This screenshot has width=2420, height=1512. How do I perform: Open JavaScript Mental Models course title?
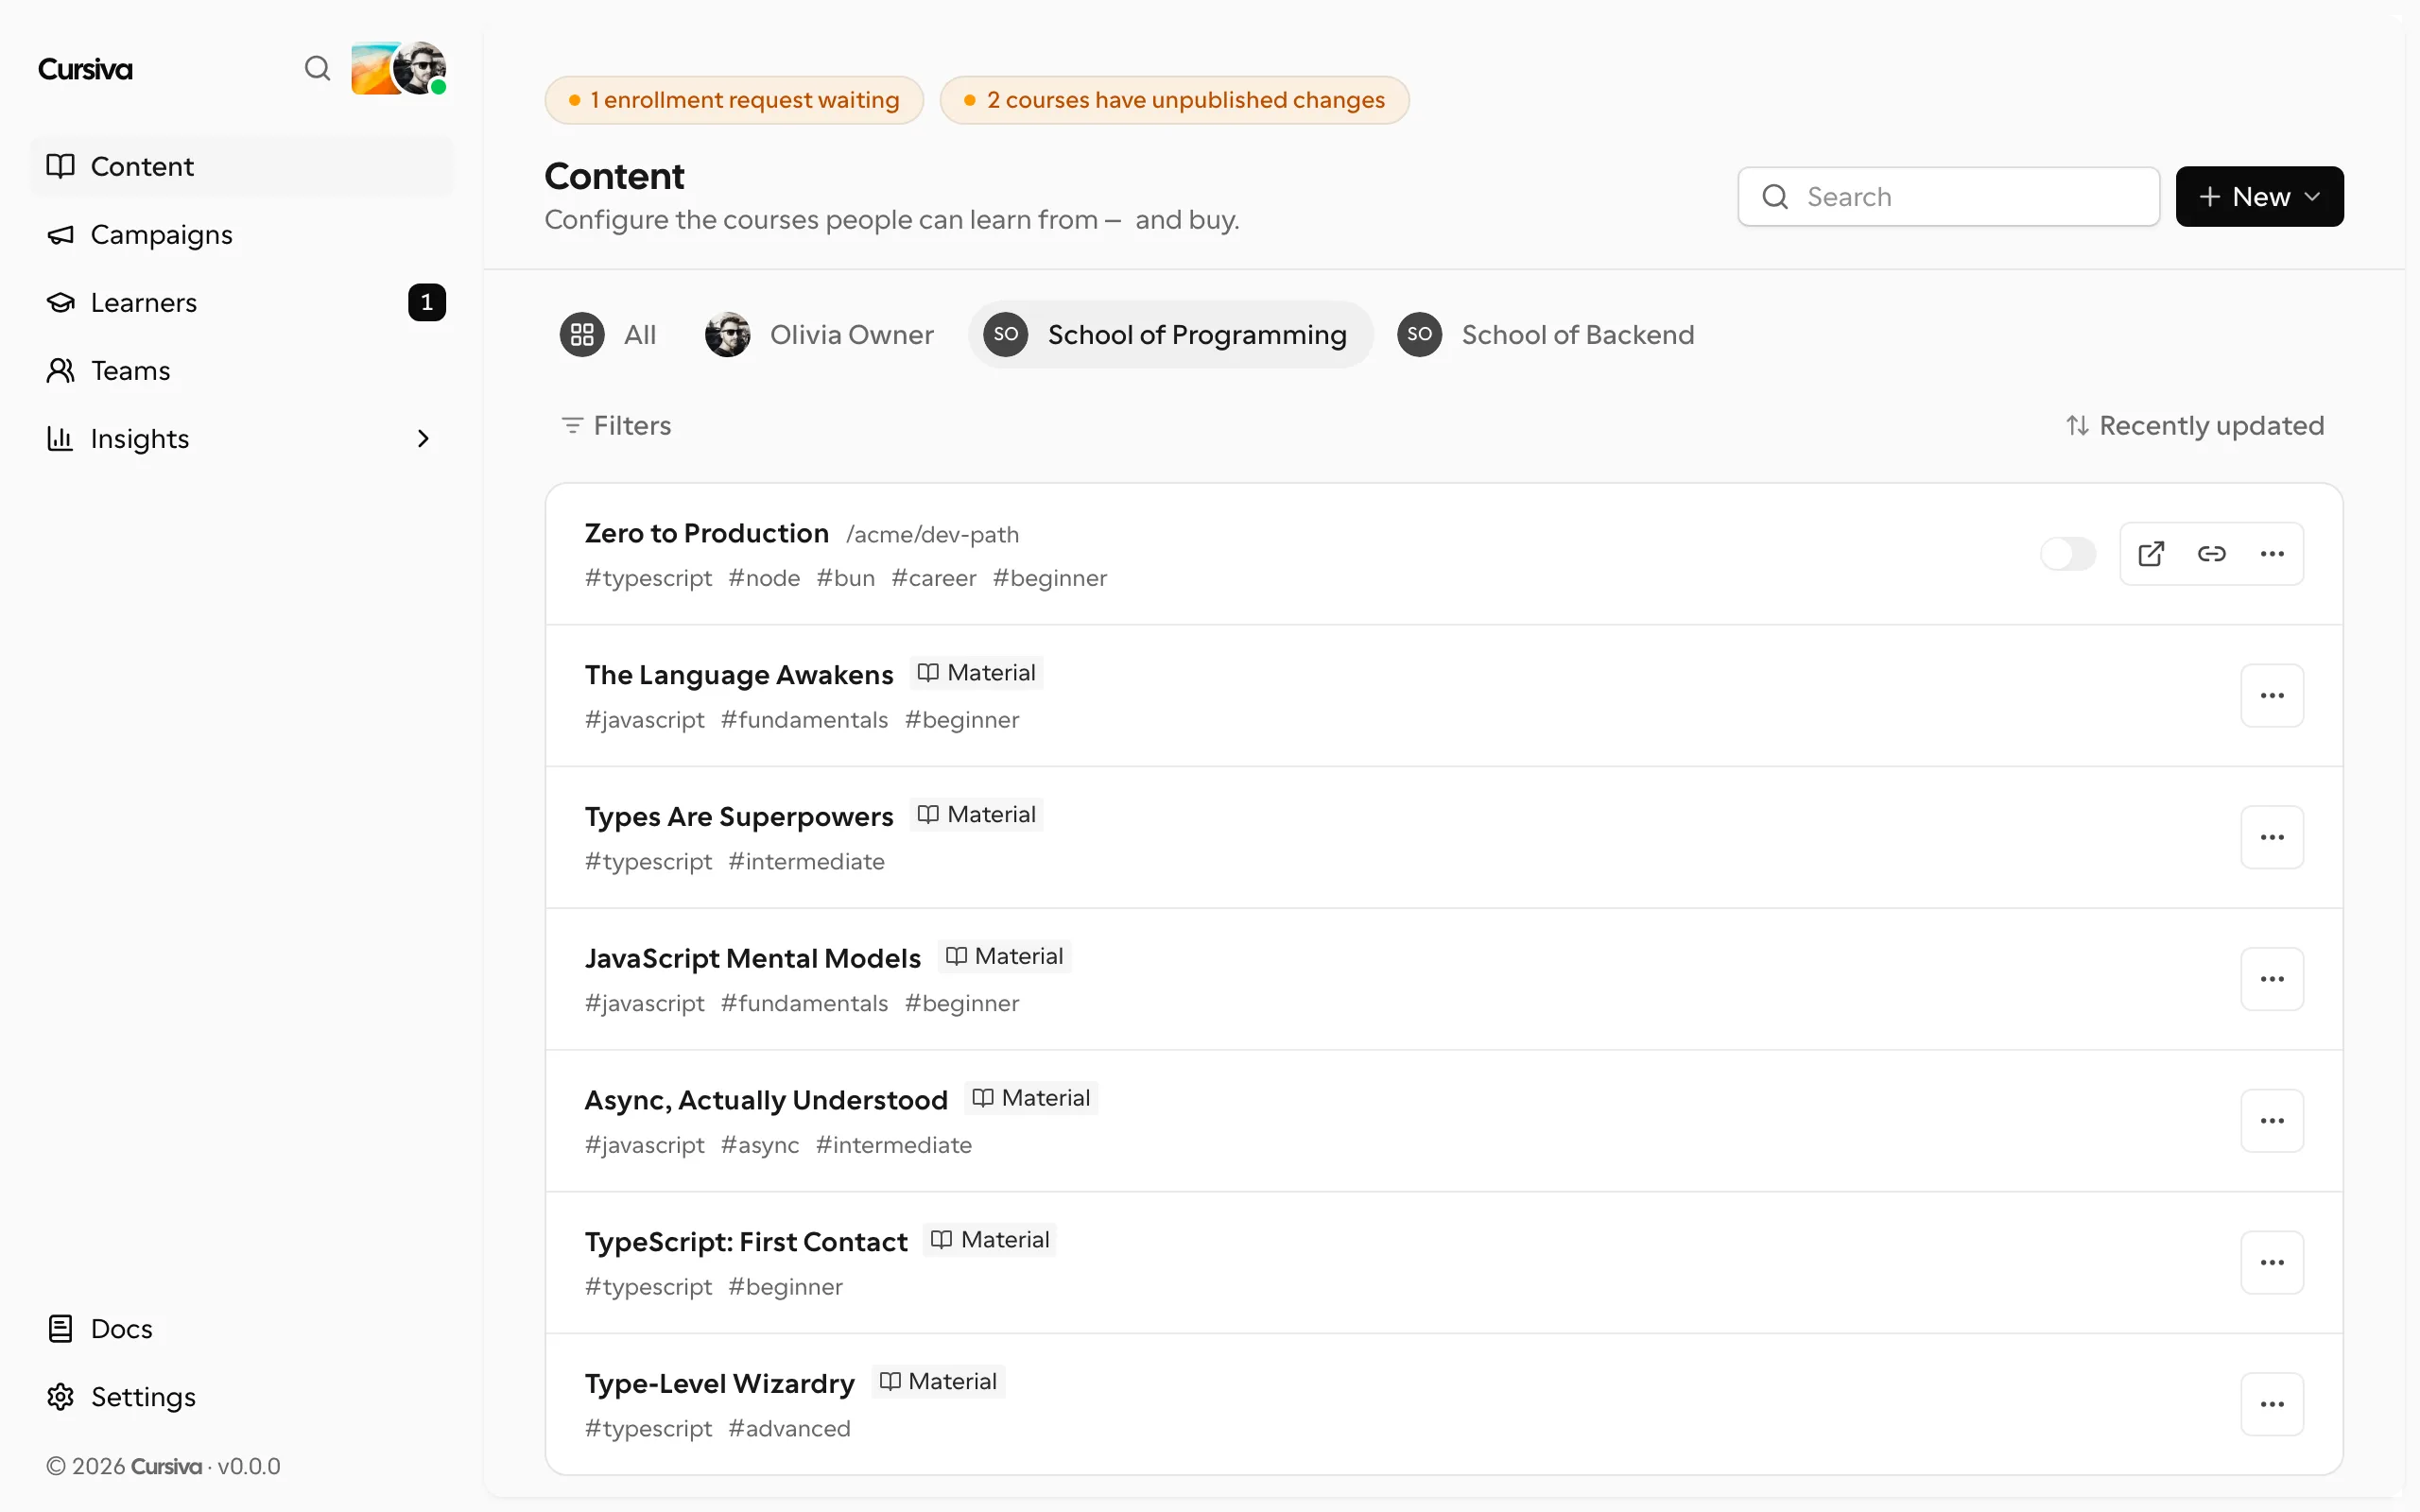[752, 958]
